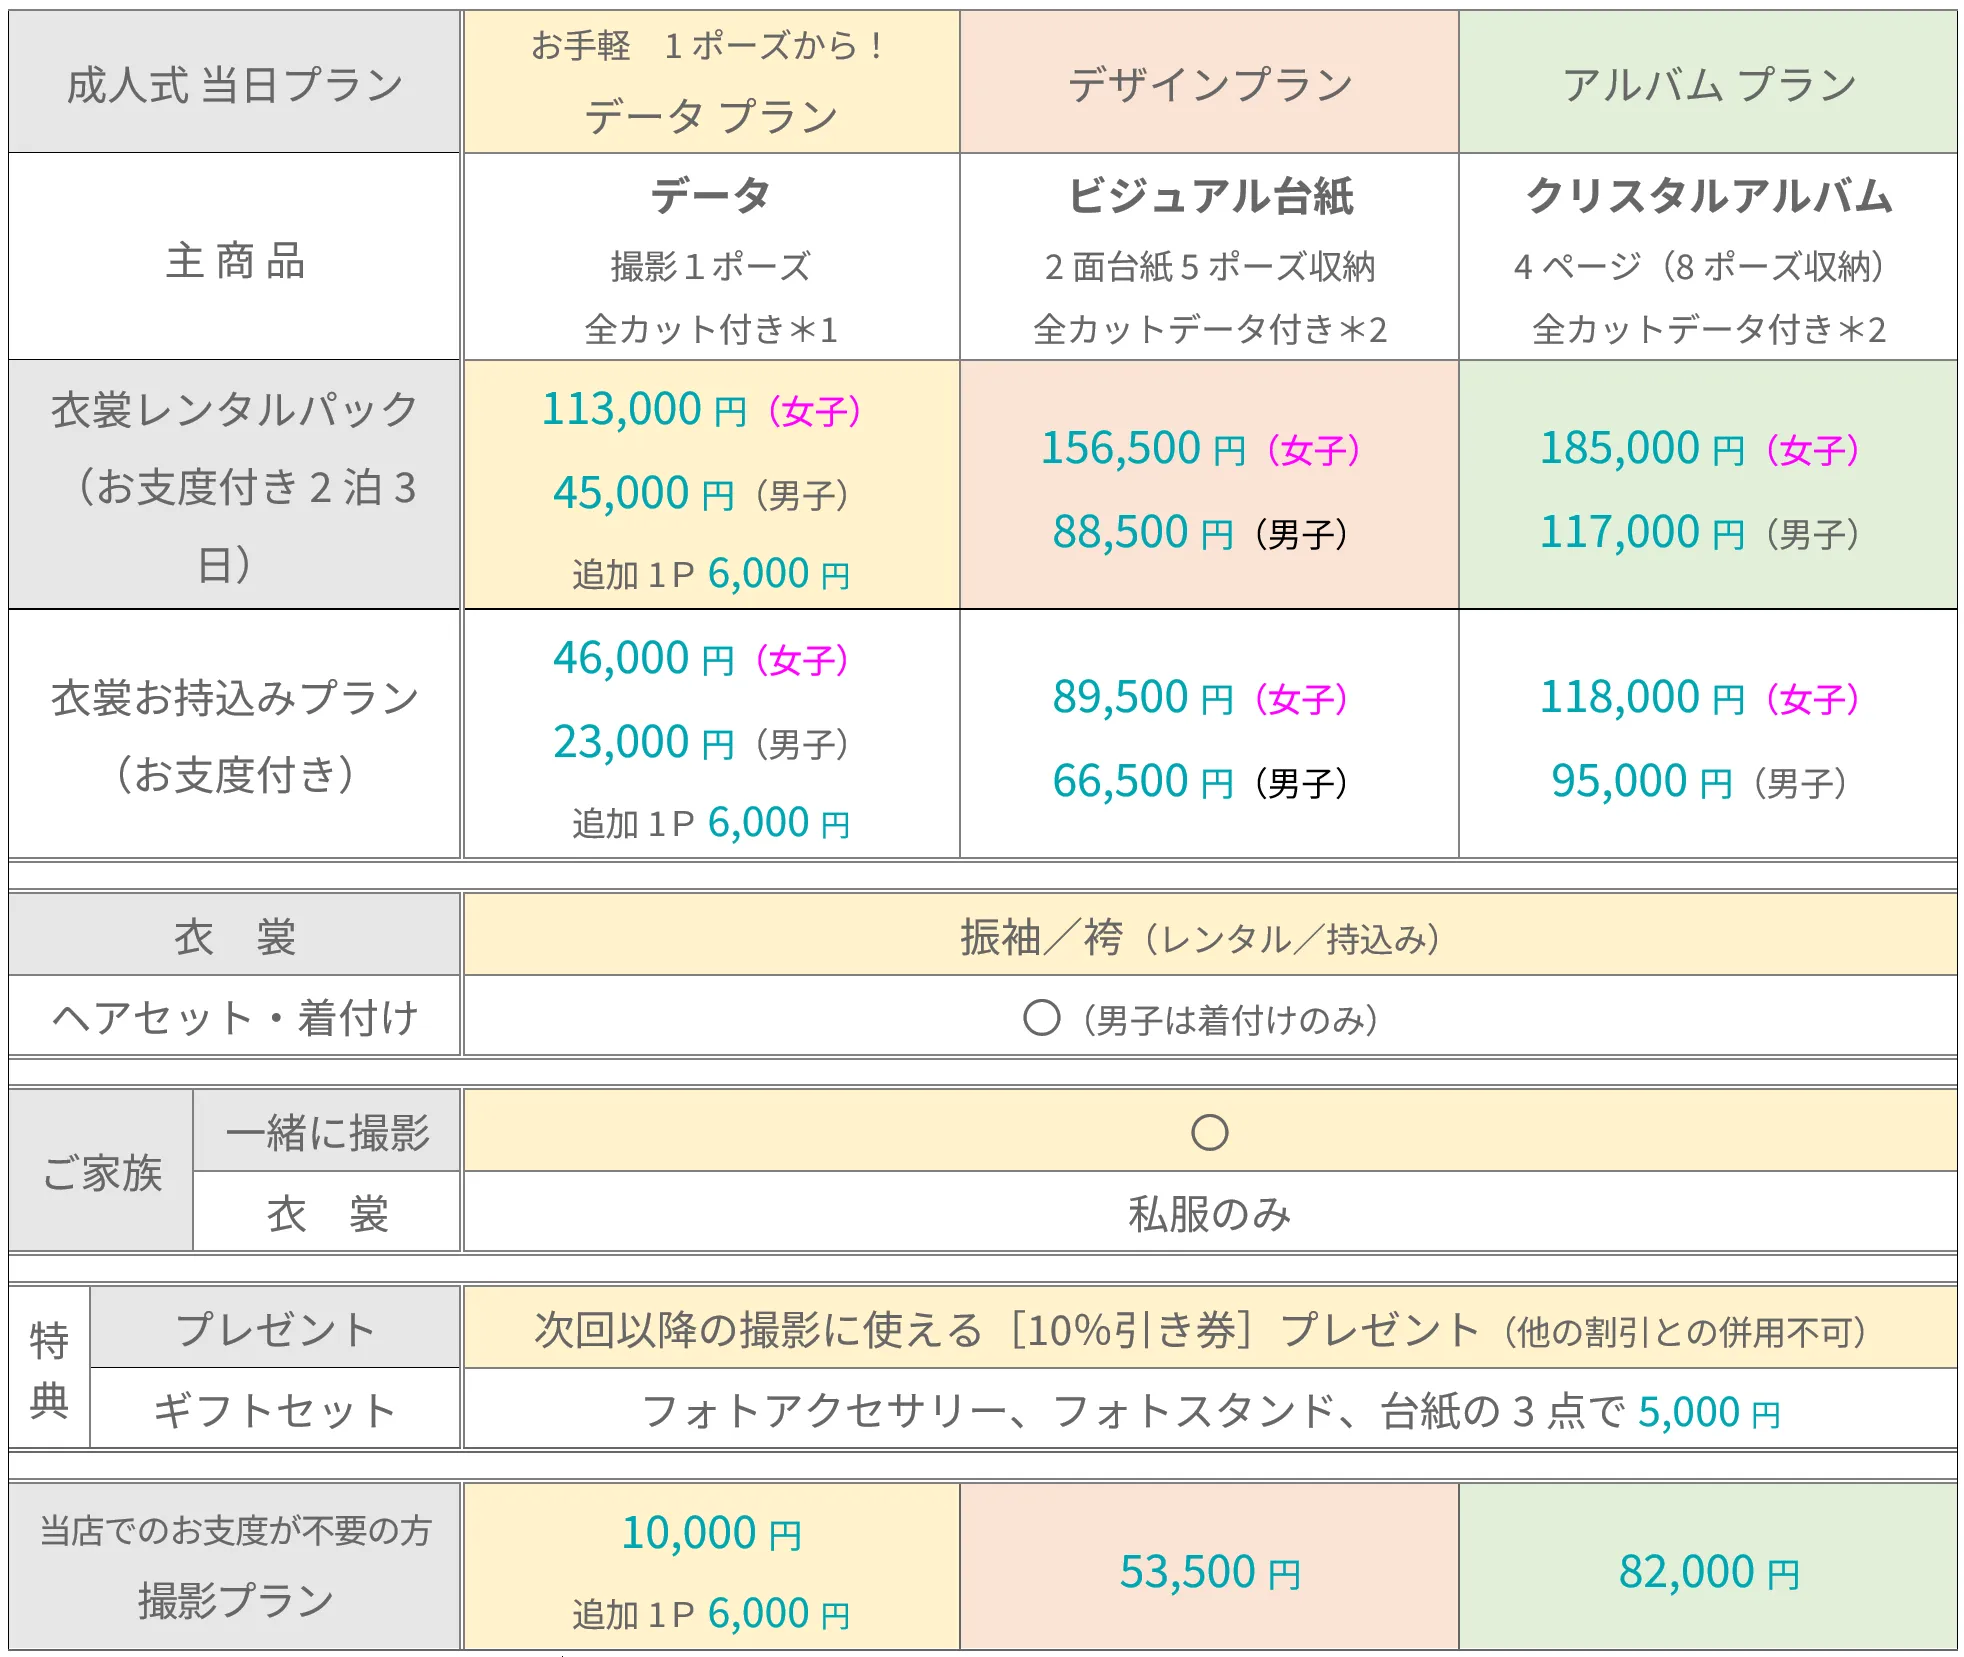Image resolution: width=1964 pixels, height=1657 pixels.
Task: Click the 5,000 円 gift set price
Action: pyautogui.click(x=1708, y=1412)
